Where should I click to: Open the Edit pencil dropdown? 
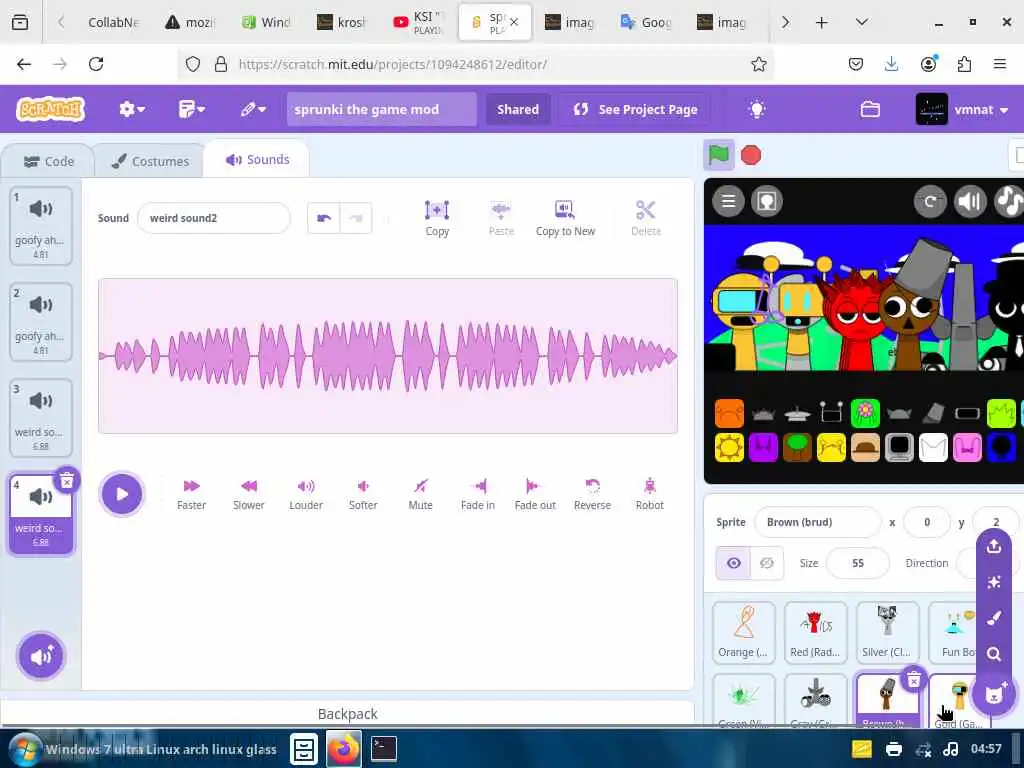[x=253, y=109]
